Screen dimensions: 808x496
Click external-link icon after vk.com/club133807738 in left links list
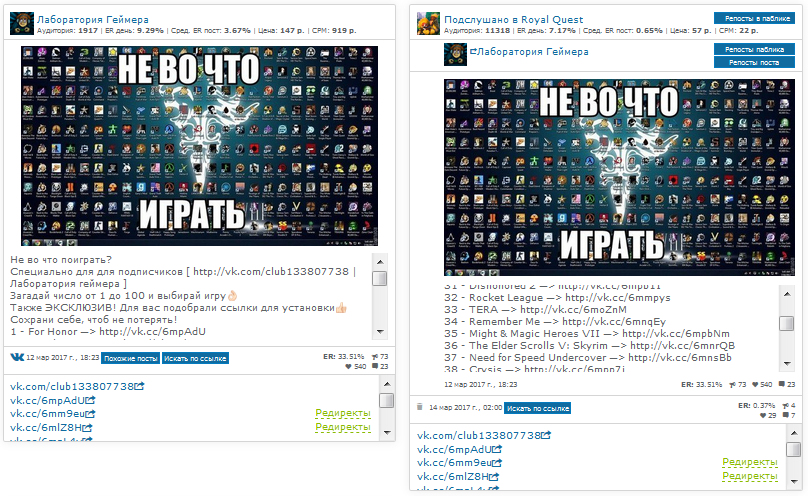click(x=140, y=386)
